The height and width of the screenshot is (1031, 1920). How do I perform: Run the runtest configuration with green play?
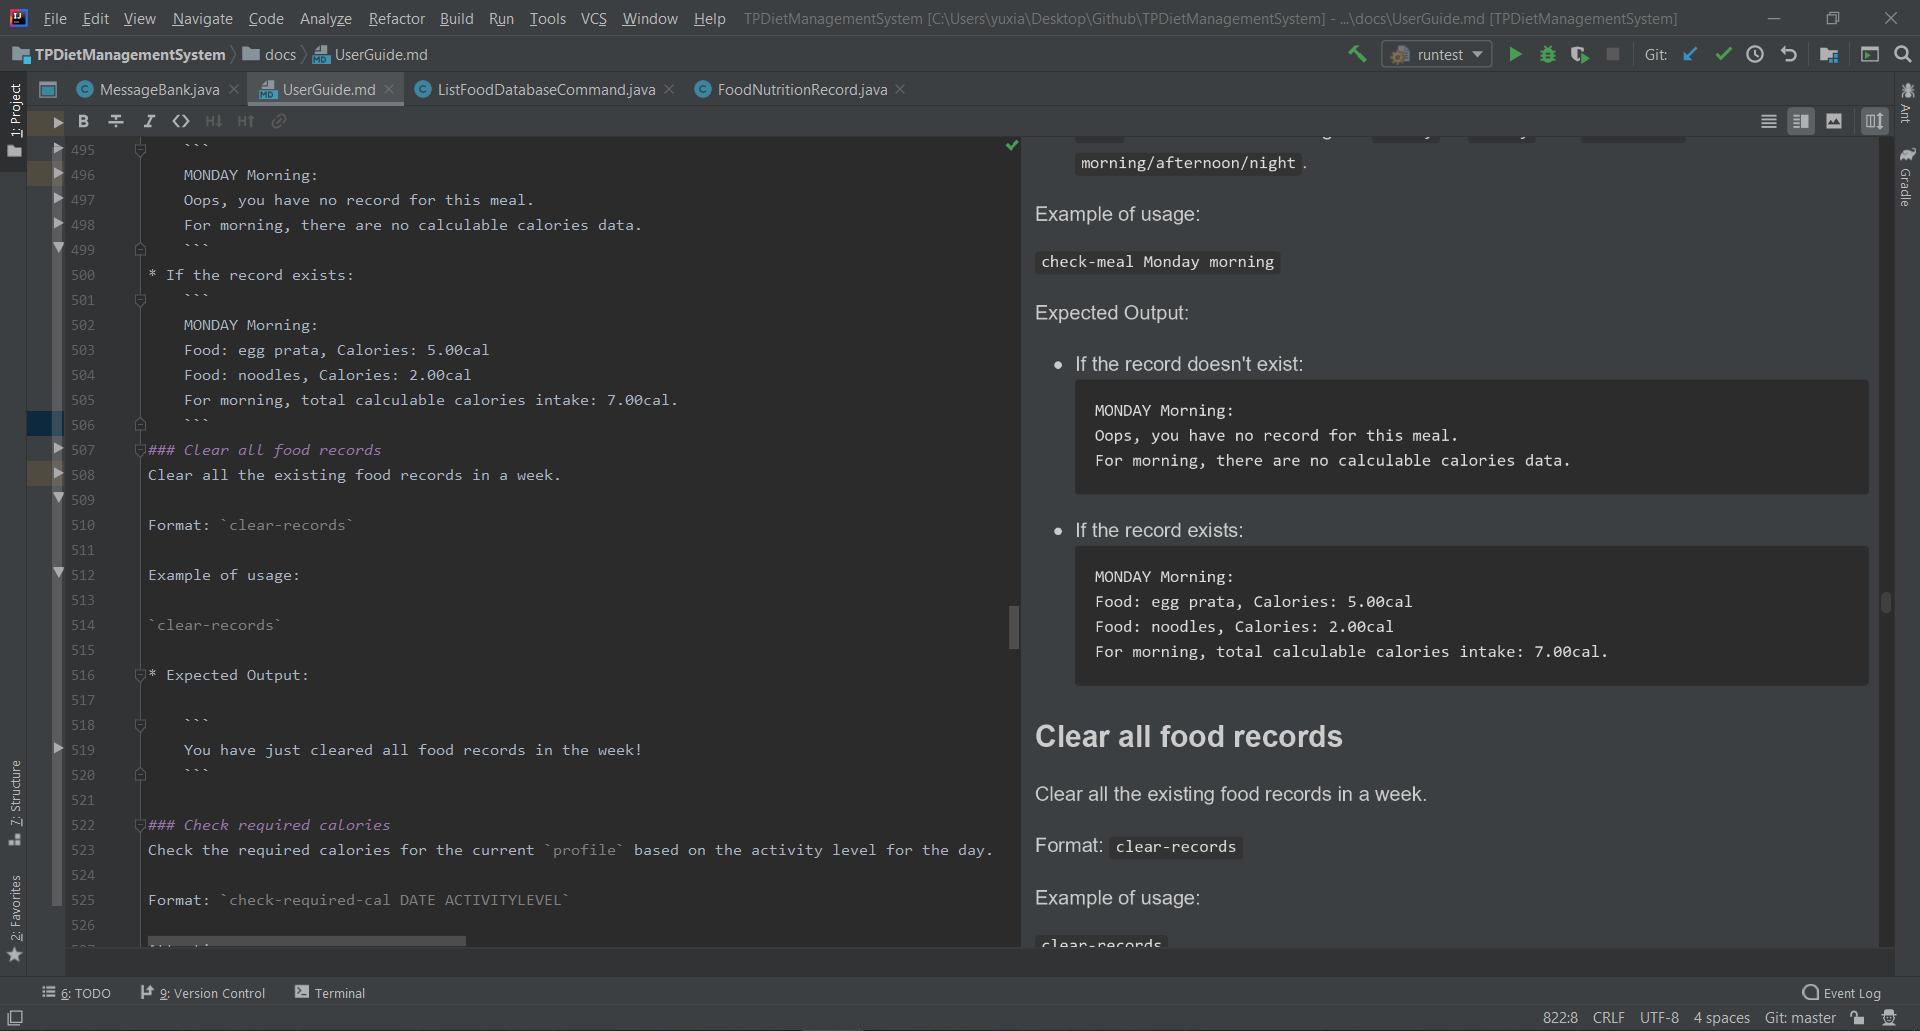coord(1515,54)
